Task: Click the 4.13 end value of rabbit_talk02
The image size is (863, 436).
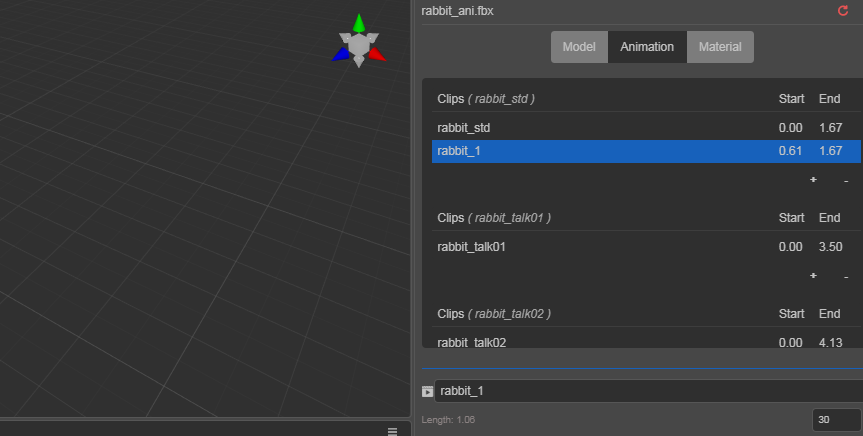Action: point(831,342)
